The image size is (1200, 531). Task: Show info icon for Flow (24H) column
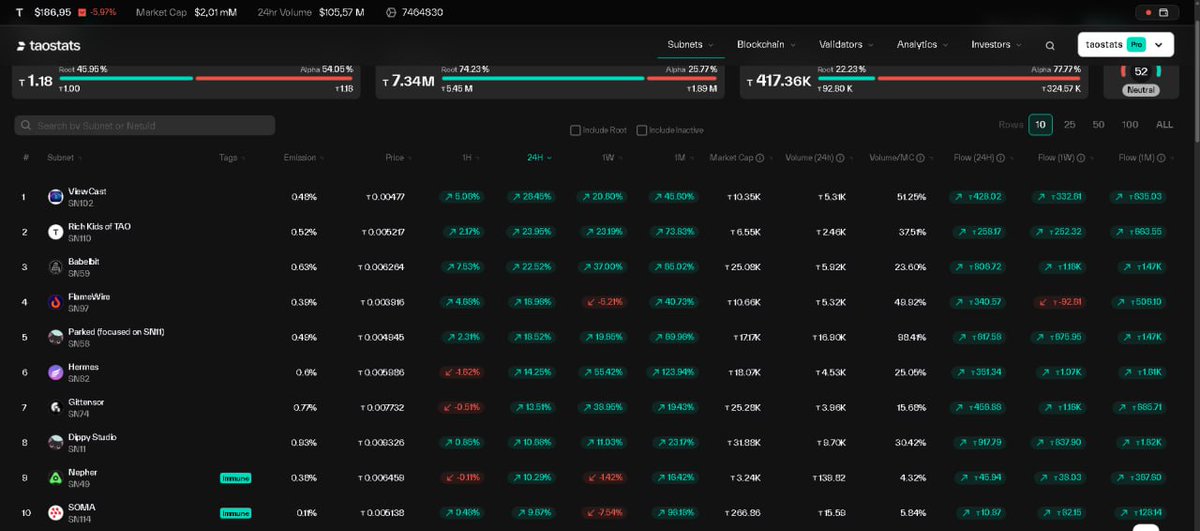[1003, 158]
